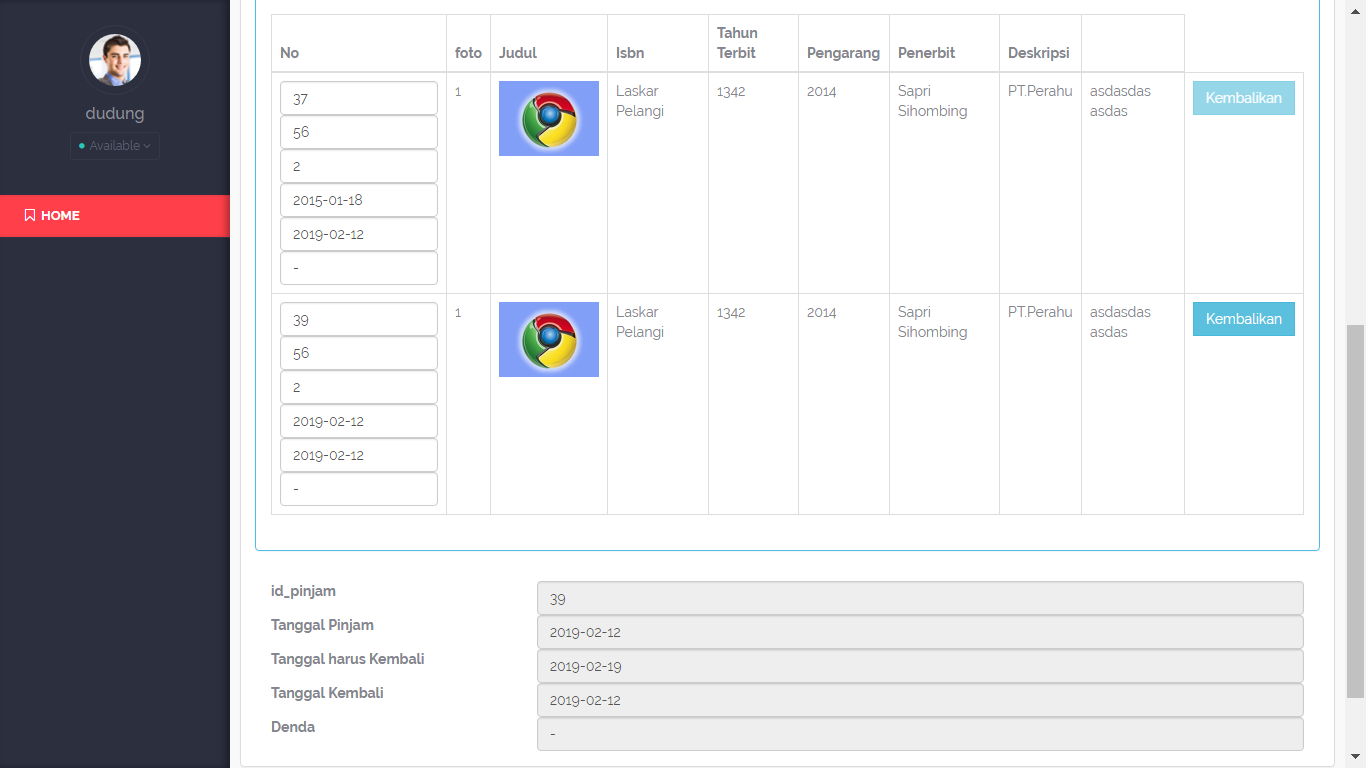
Task: Select the Tanggal Kembali field
Action: [919, 701]
